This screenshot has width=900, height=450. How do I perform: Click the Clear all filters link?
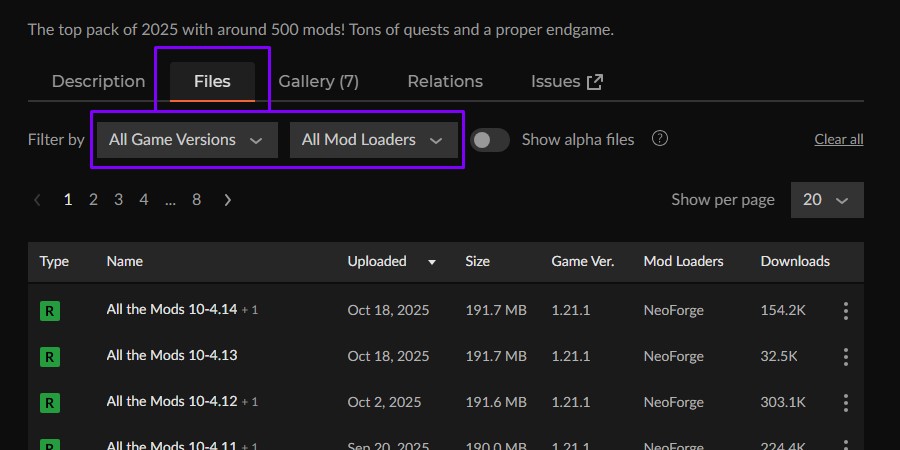coord(838,140)
